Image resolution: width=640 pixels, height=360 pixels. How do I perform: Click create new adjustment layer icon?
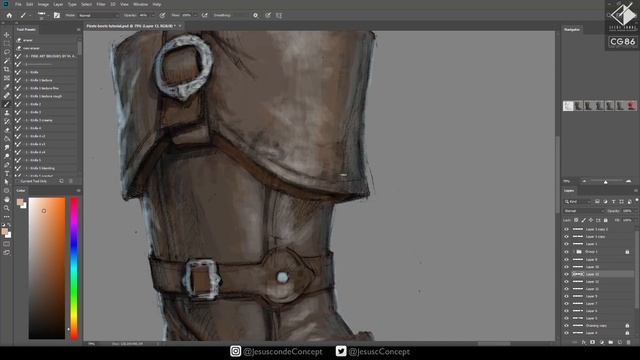pos(602,342)
